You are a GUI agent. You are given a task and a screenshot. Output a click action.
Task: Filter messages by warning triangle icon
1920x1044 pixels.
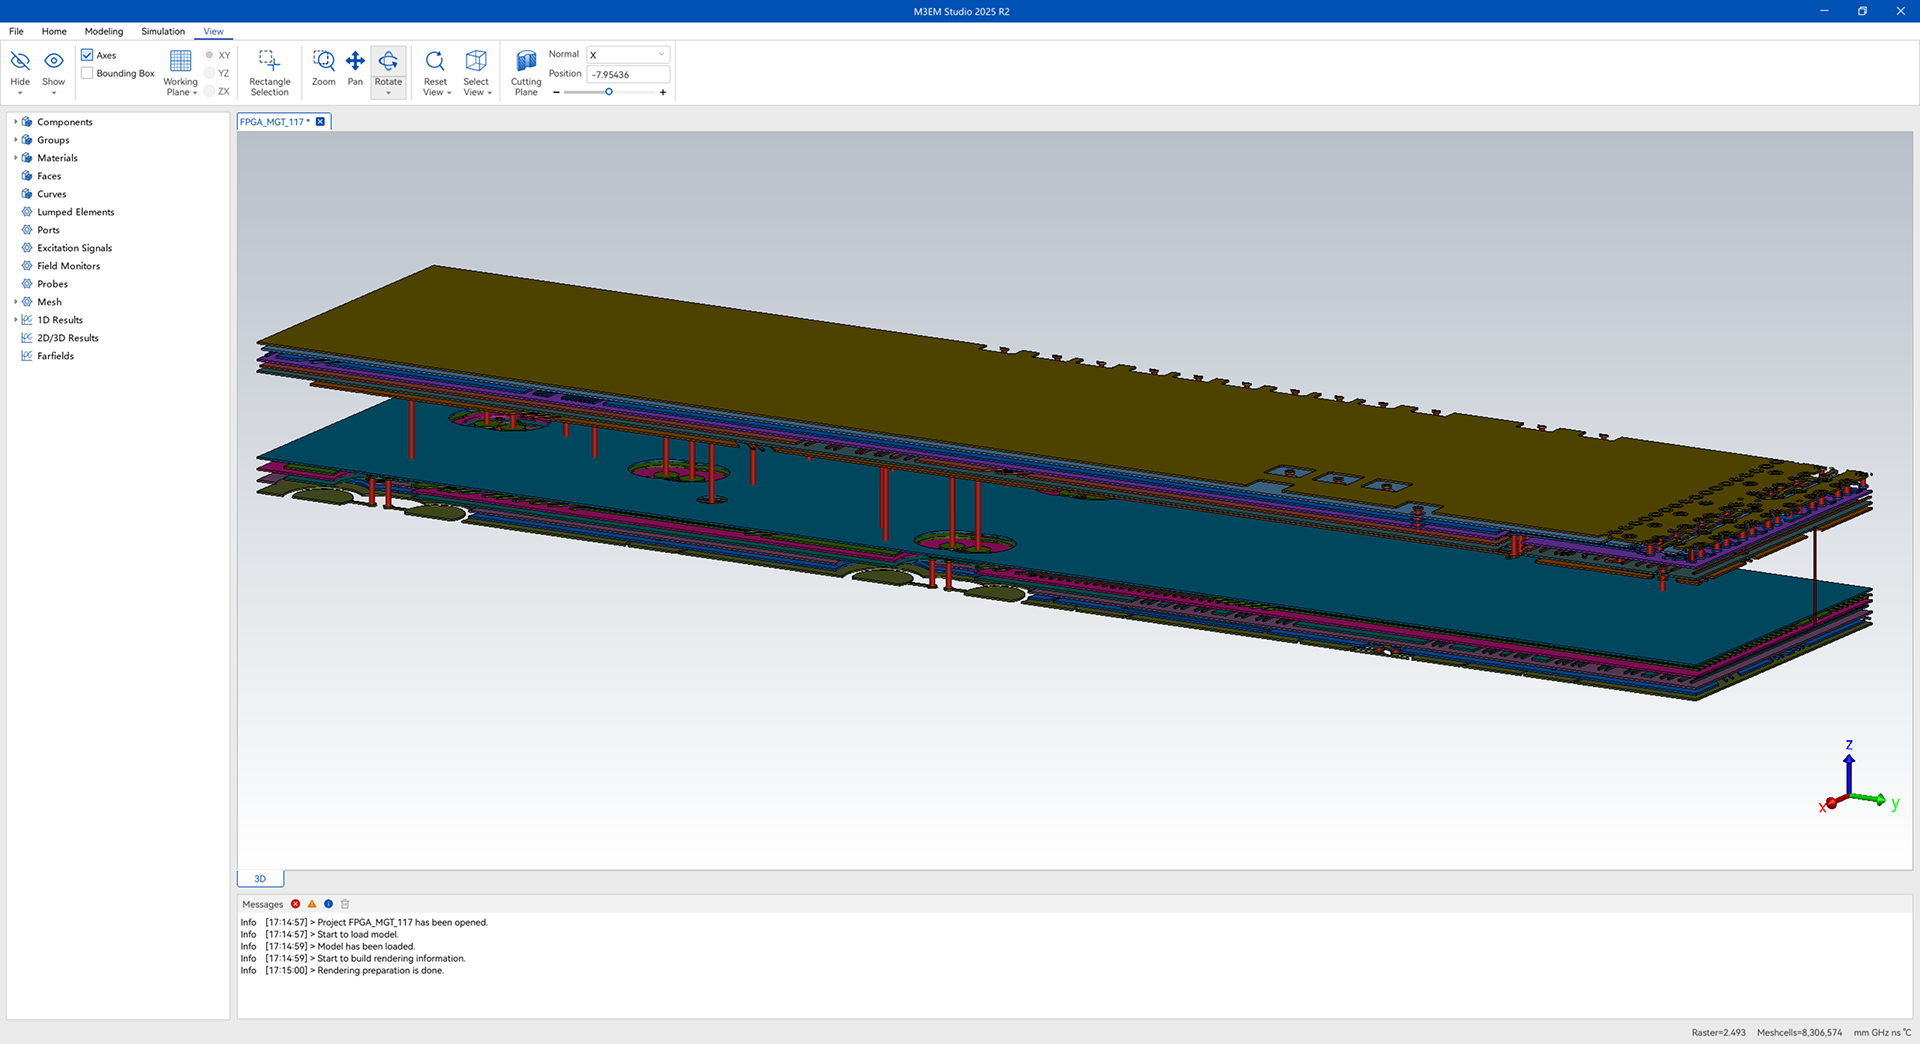[312, 904]
